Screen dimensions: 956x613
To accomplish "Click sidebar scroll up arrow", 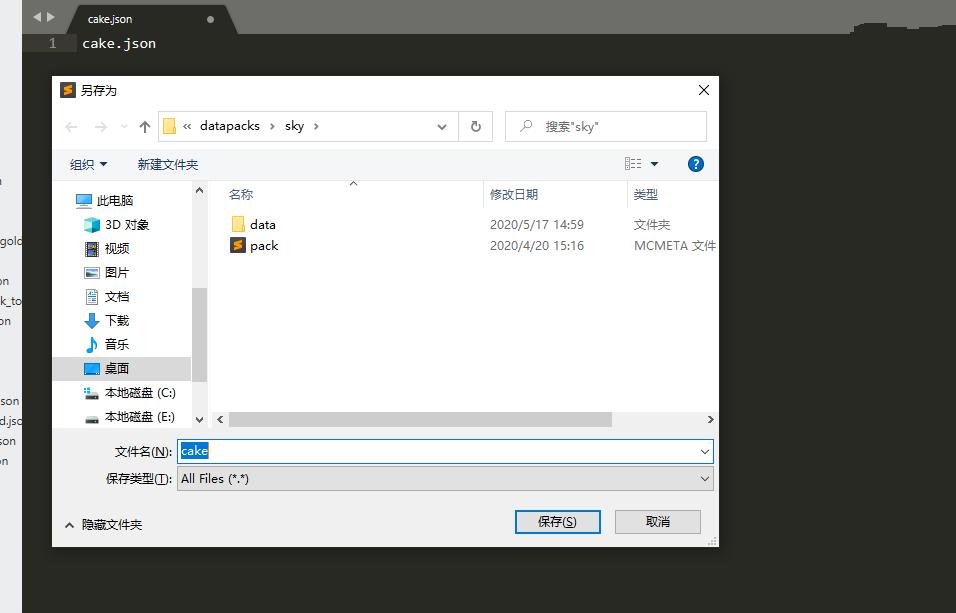I will pyautogui.click(x=199, y=190).
